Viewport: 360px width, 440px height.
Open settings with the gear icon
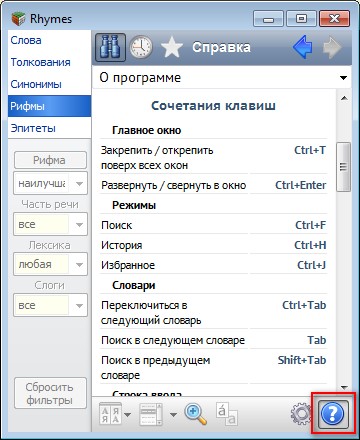(x=301, y=414)
